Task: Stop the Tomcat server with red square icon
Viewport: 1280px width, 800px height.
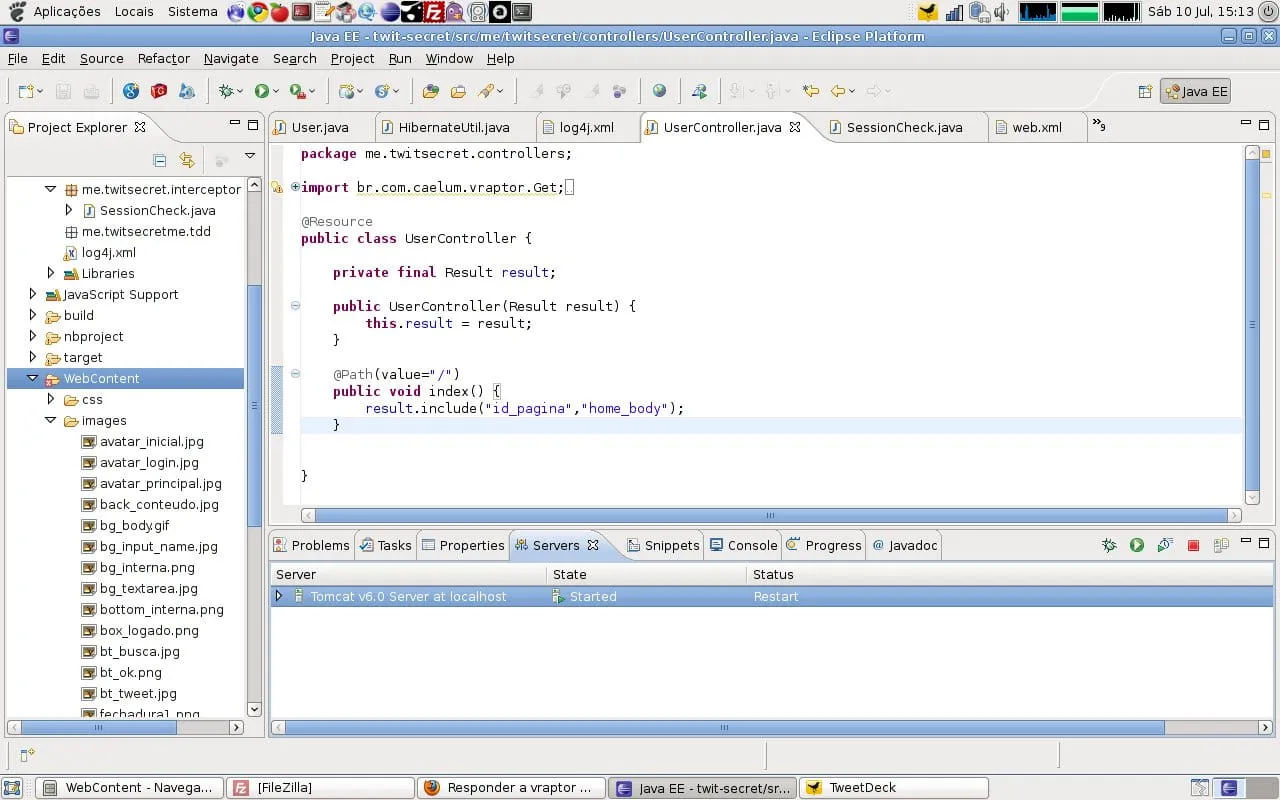Action: (1193, 545)
